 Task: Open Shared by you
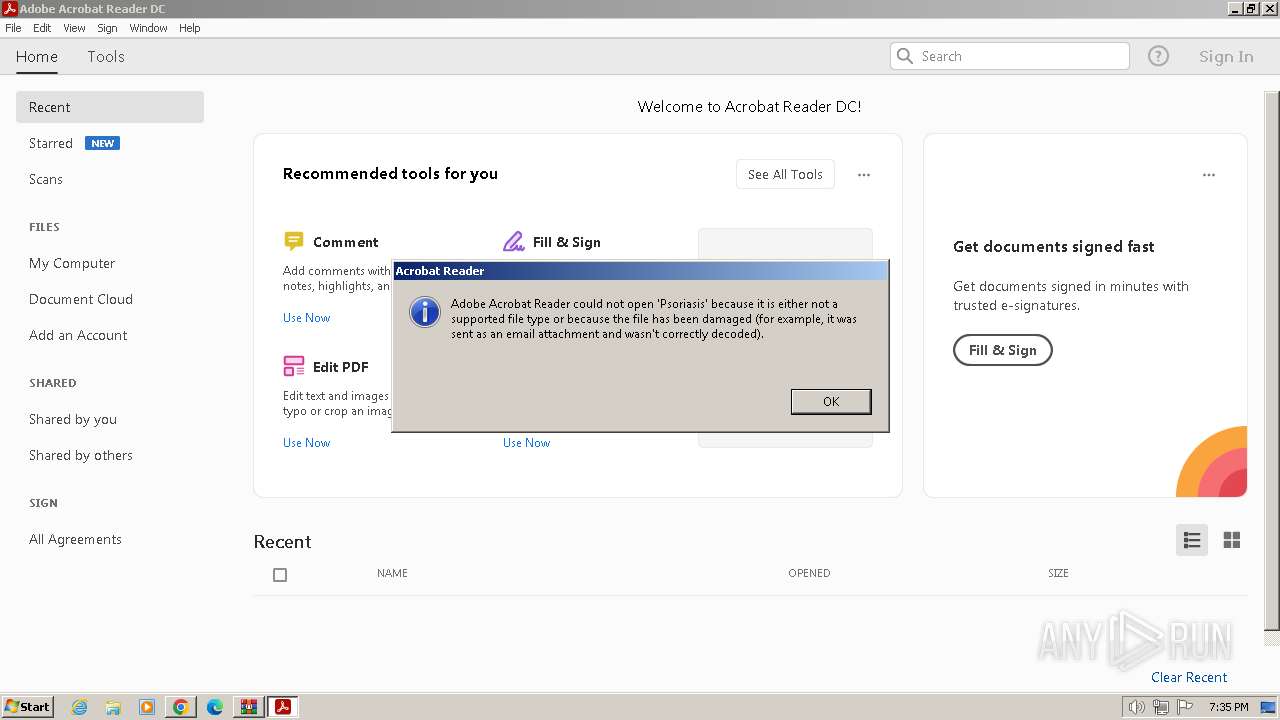73,419
